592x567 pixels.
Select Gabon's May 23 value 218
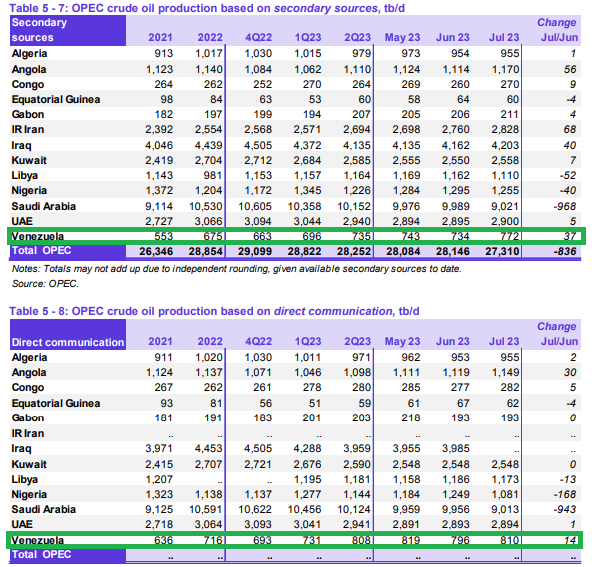coord(411,418)
